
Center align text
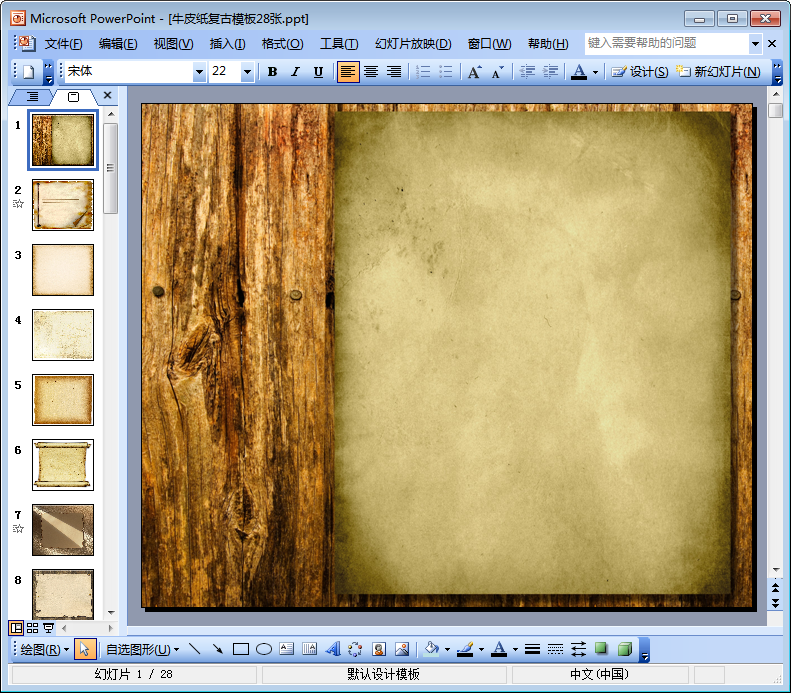[371, 72]
